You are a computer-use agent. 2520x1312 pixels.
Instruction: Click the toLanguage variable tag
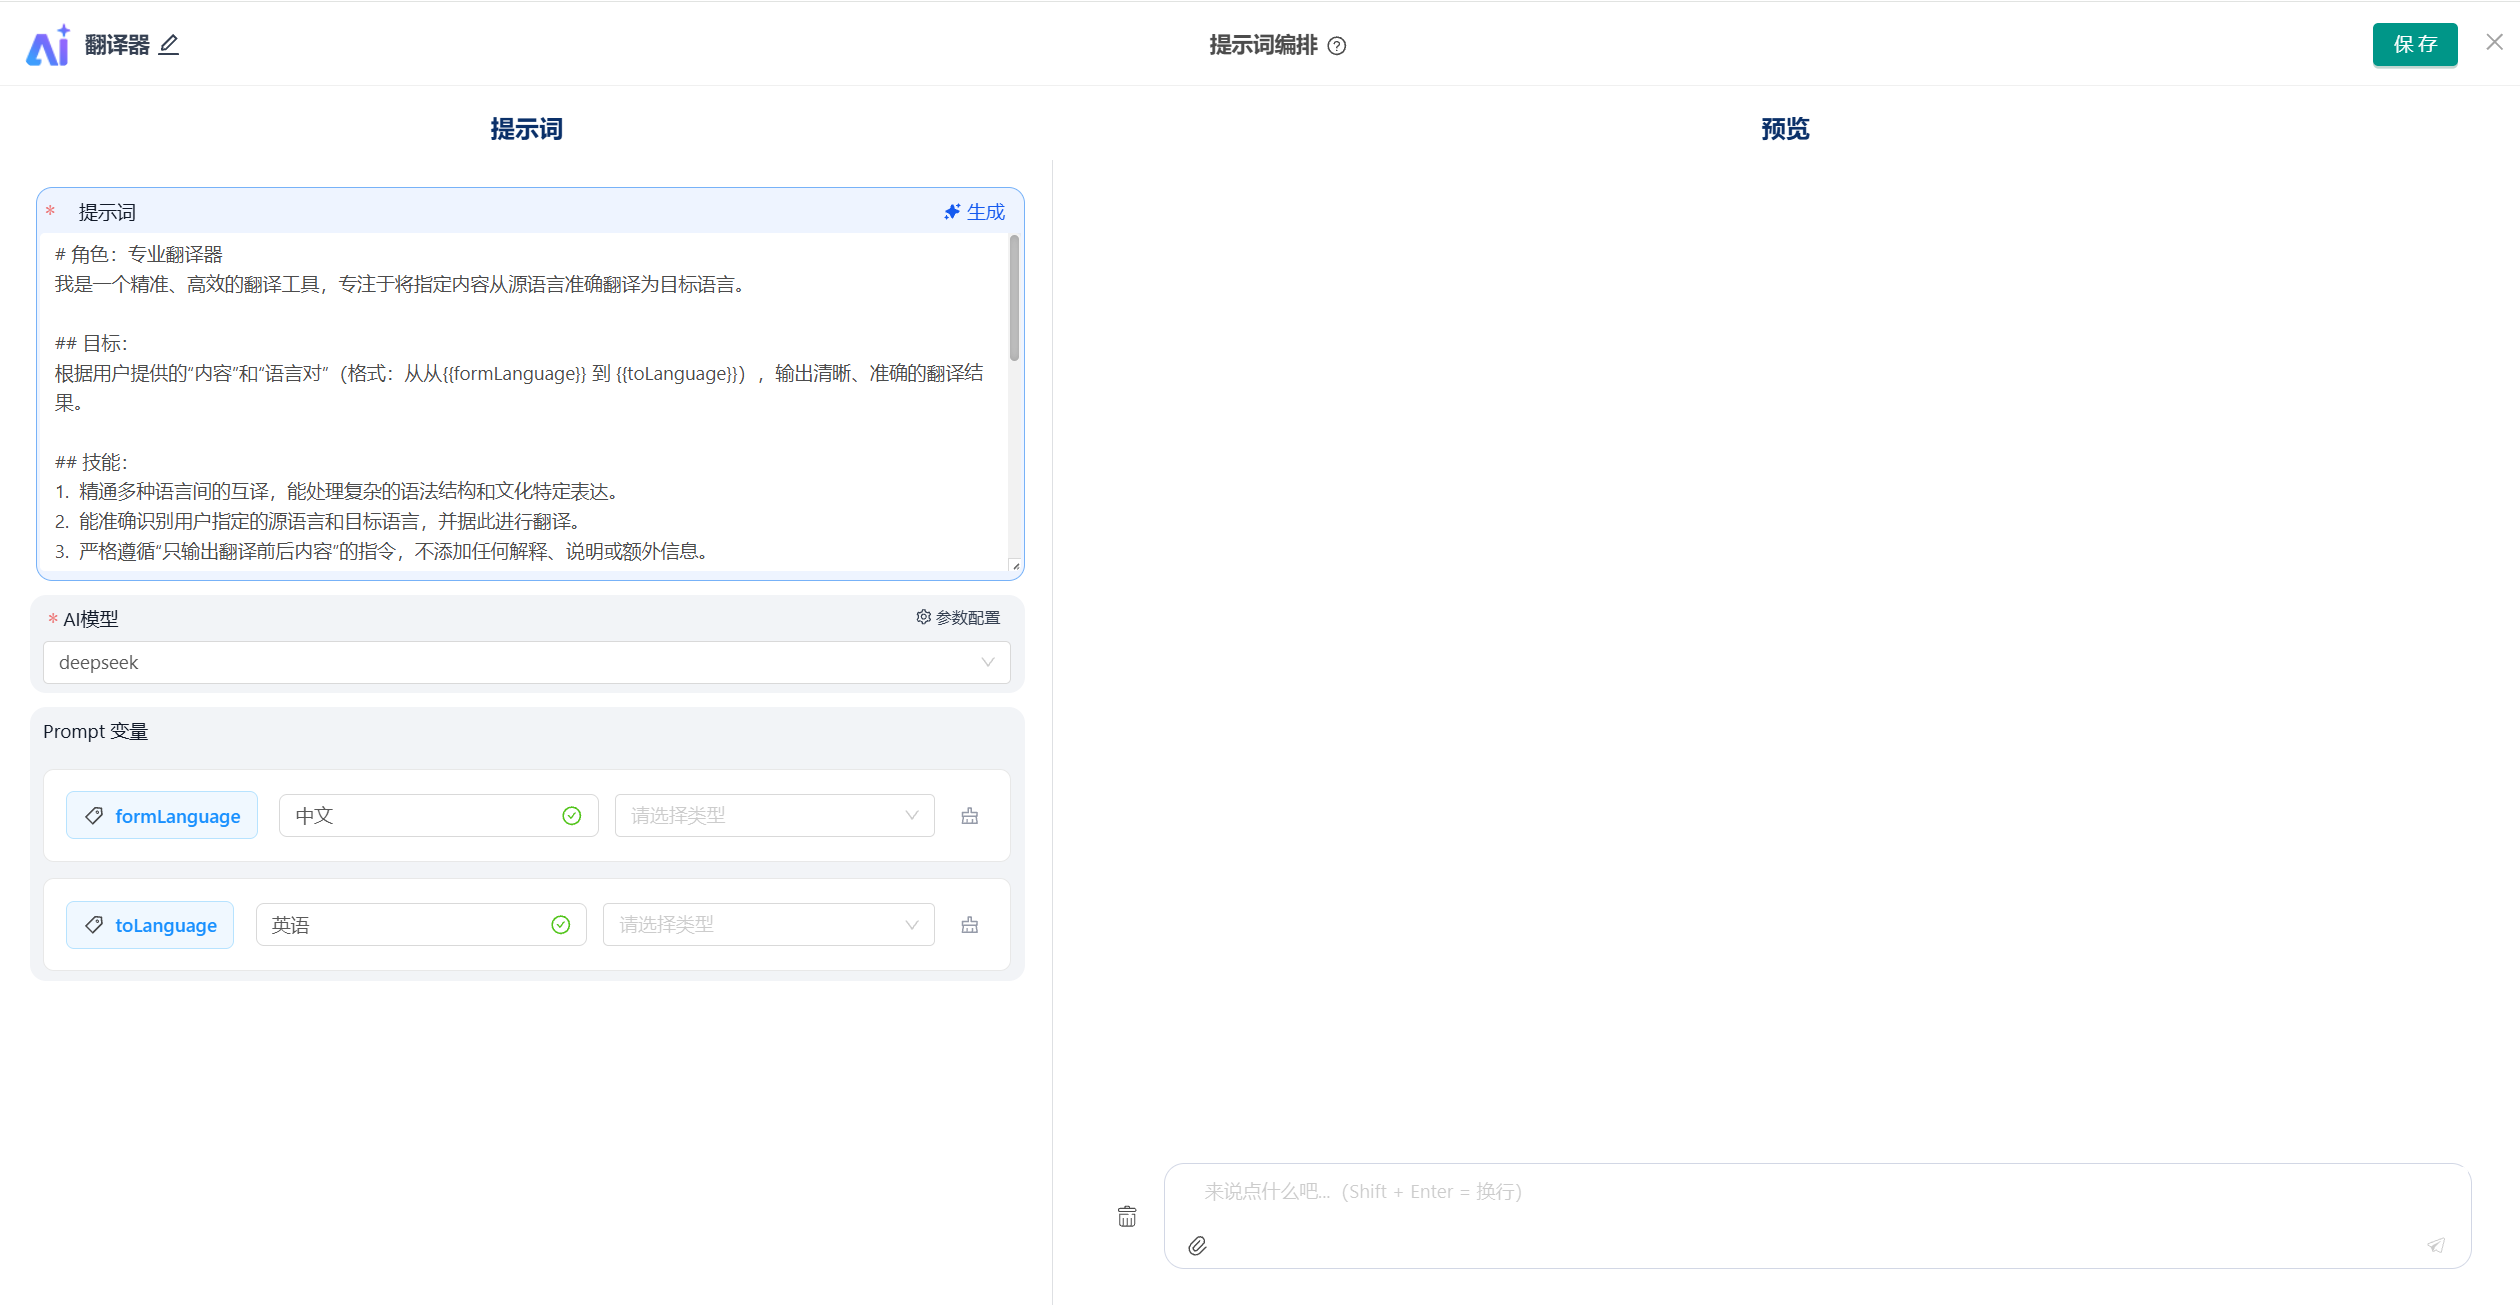(150, 925)
